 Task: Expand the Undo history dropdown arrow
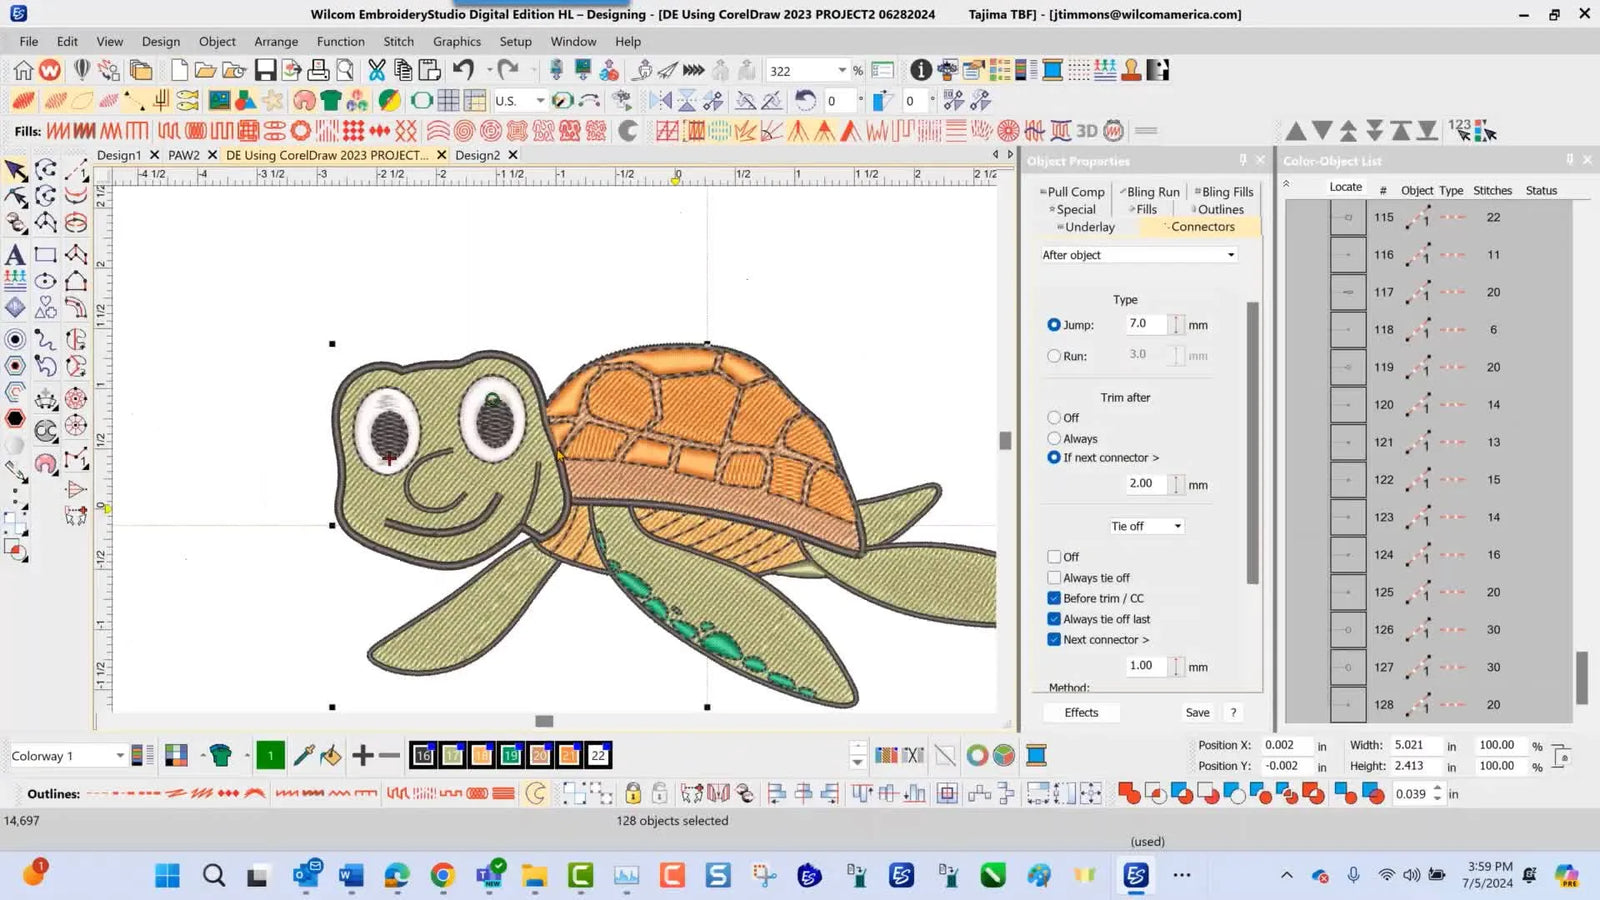point(488,70)
